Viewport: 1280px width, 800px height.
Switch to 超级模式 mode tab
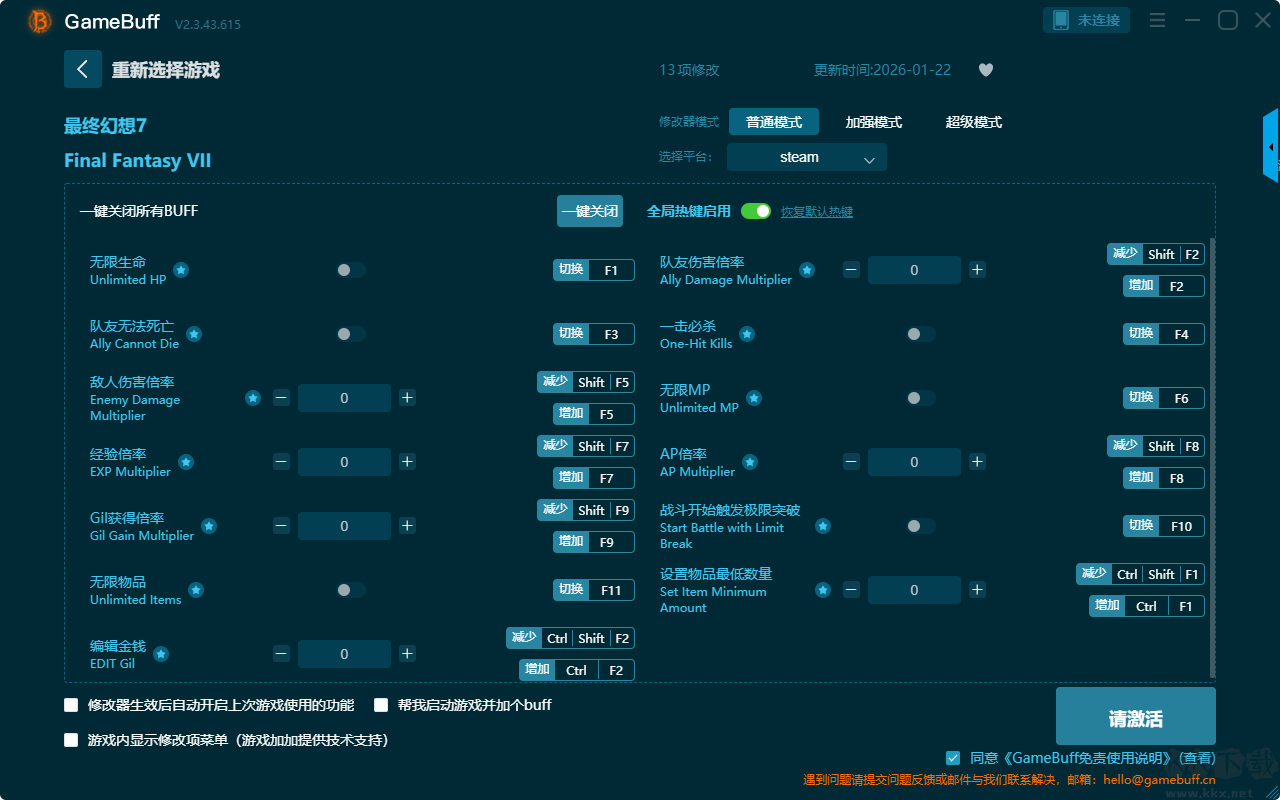coord(974,122)
